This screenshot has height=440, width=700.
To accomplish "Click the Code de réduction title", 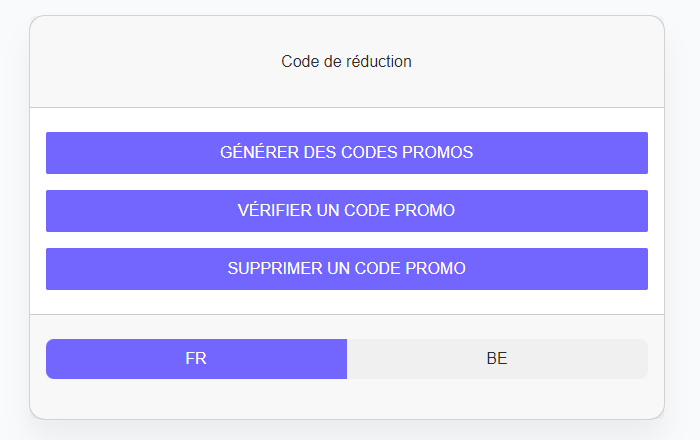I will pyautogui.click(x=346, y=62).
